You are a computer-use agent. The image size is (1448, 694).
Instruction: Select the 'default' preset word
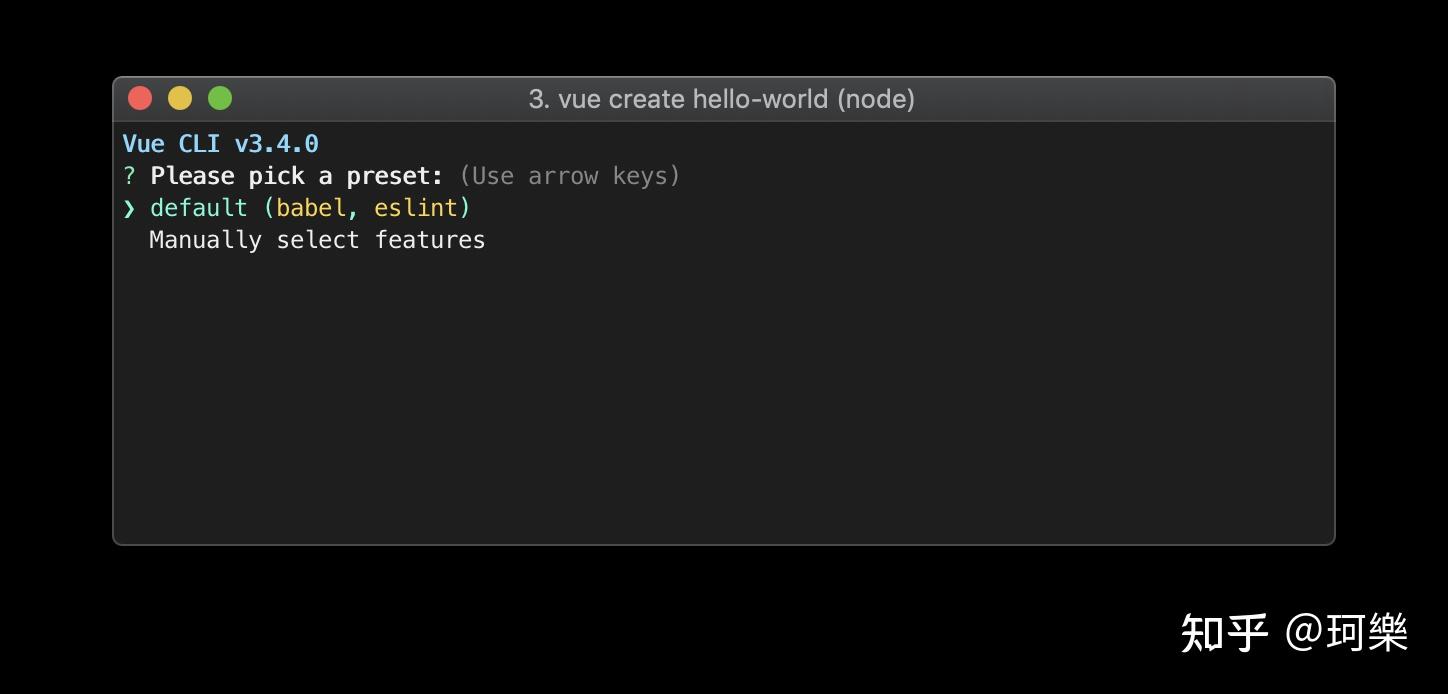click(198, 208)
